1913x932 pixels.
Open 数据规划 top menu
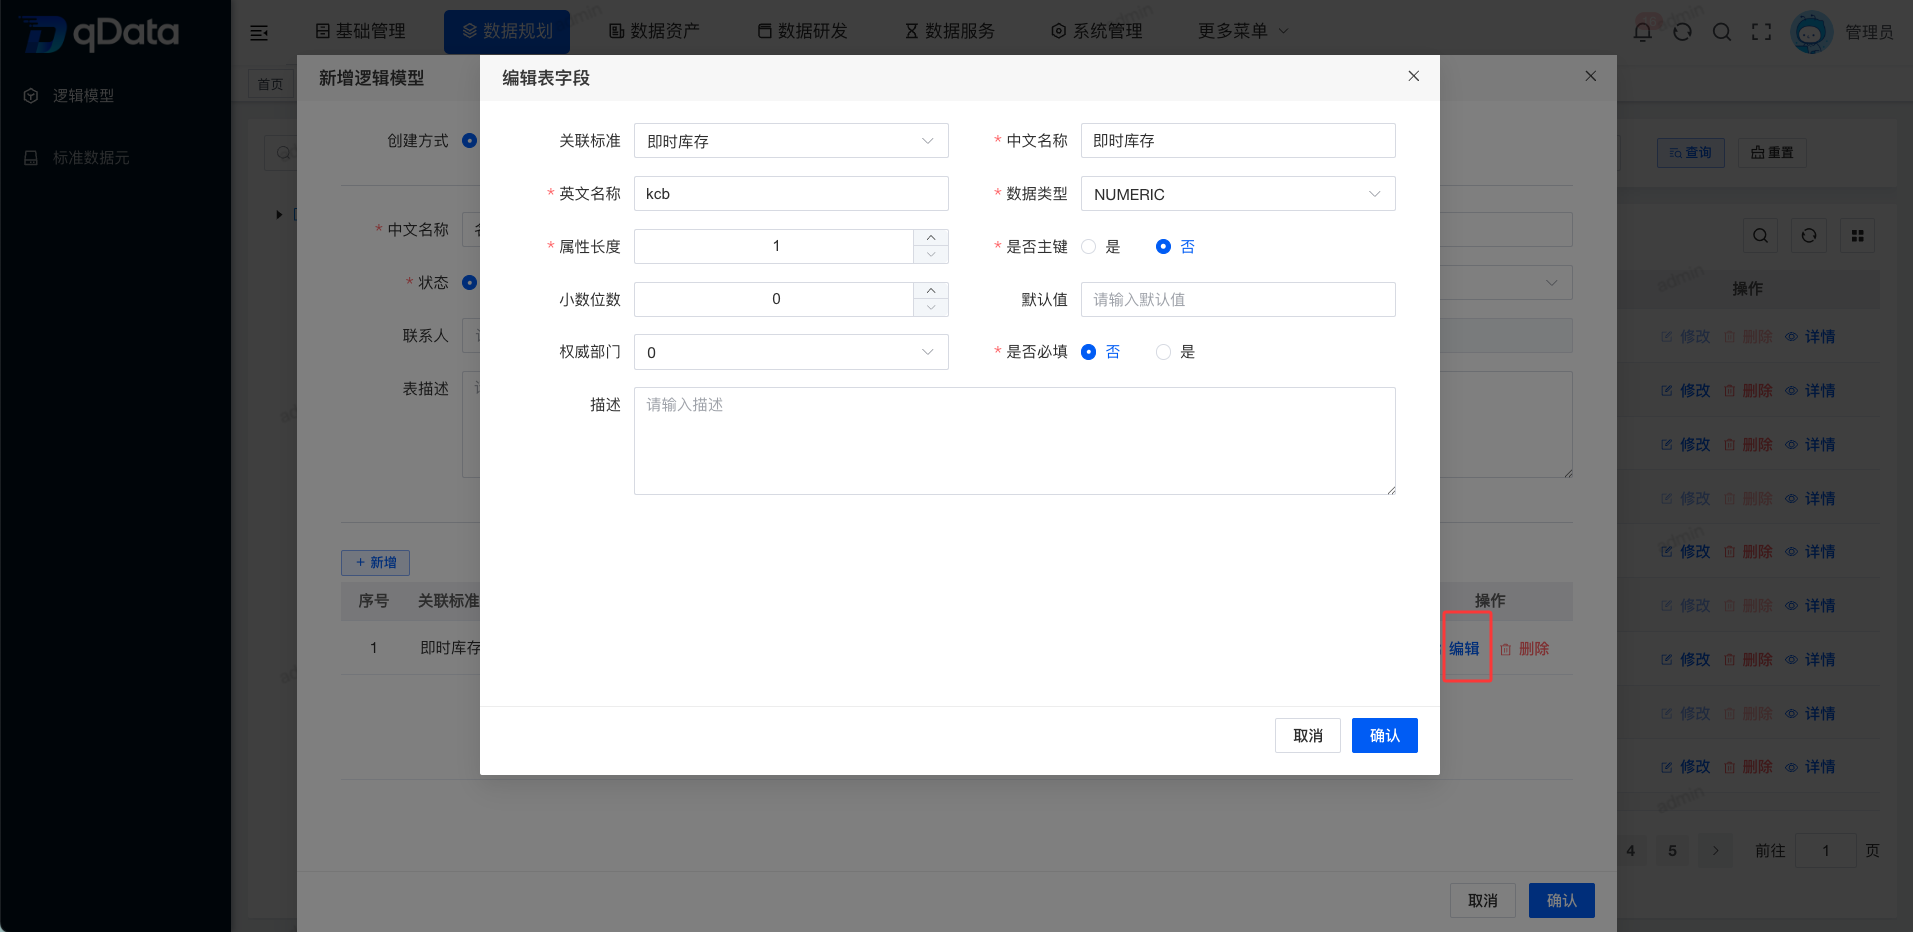507,31
